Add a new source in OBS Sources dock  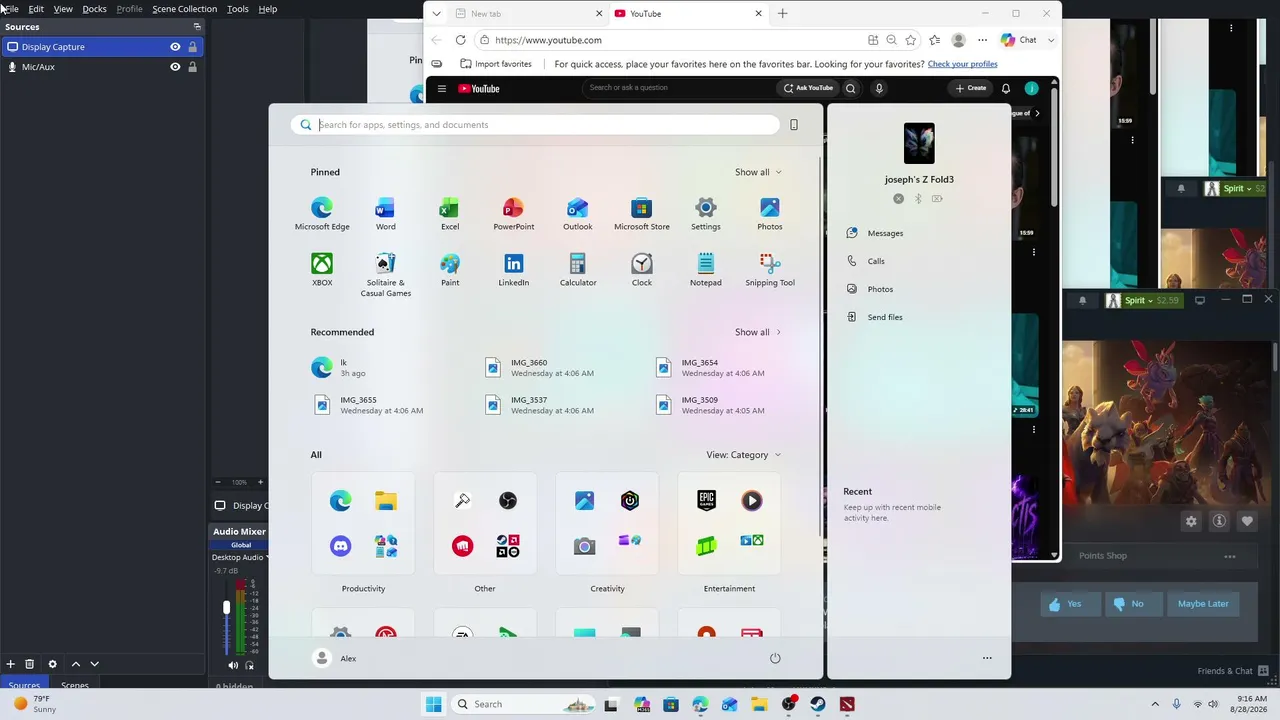(11, 664)
